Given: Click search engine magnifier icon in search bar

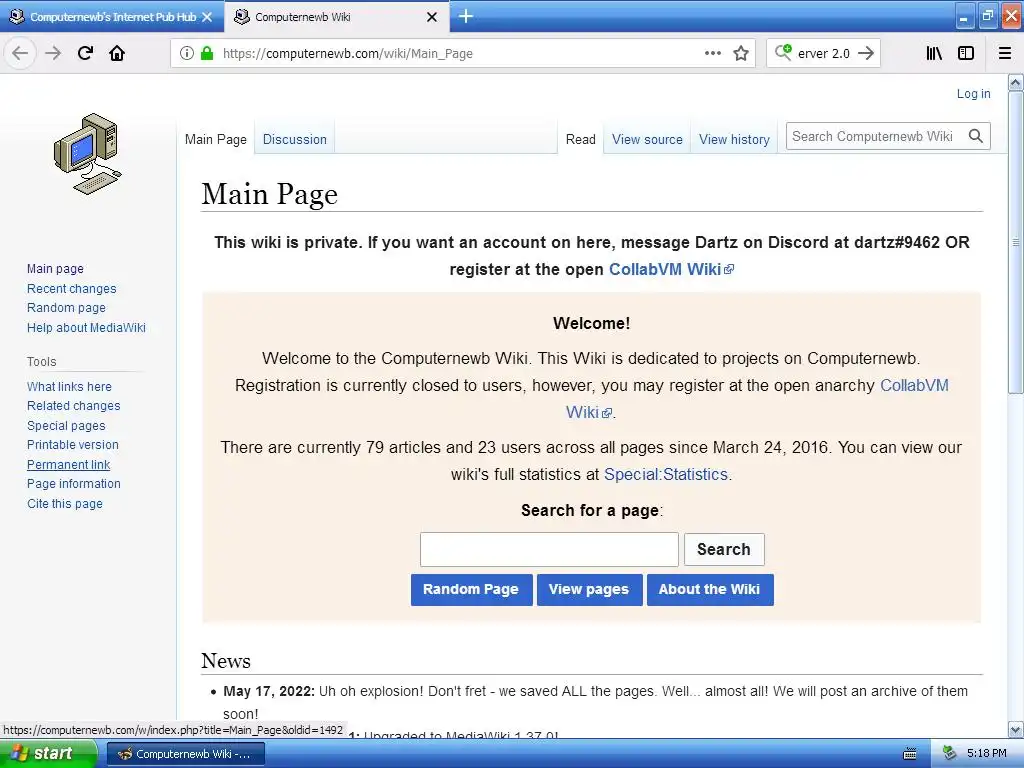Looking at the screenshot, I should (782, 52).
